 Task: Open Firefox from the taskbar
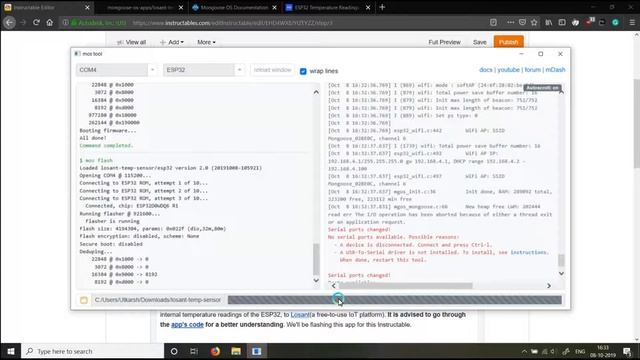pyautogui.click(x=215, y=351)
